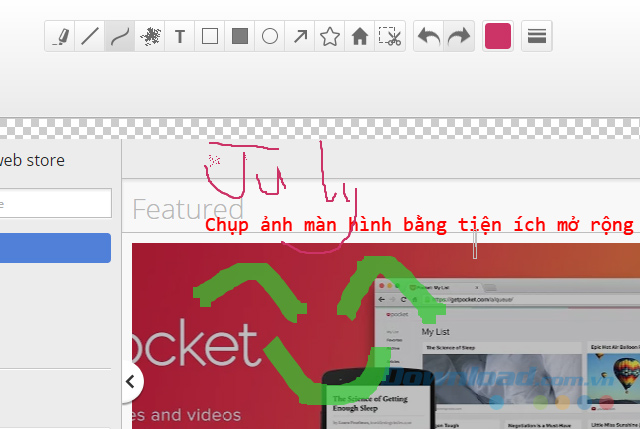Viewport: 640px width, 429px height.
Task: Select the spray paint tool
Action: pyautogui.click(x=150, y=36)
